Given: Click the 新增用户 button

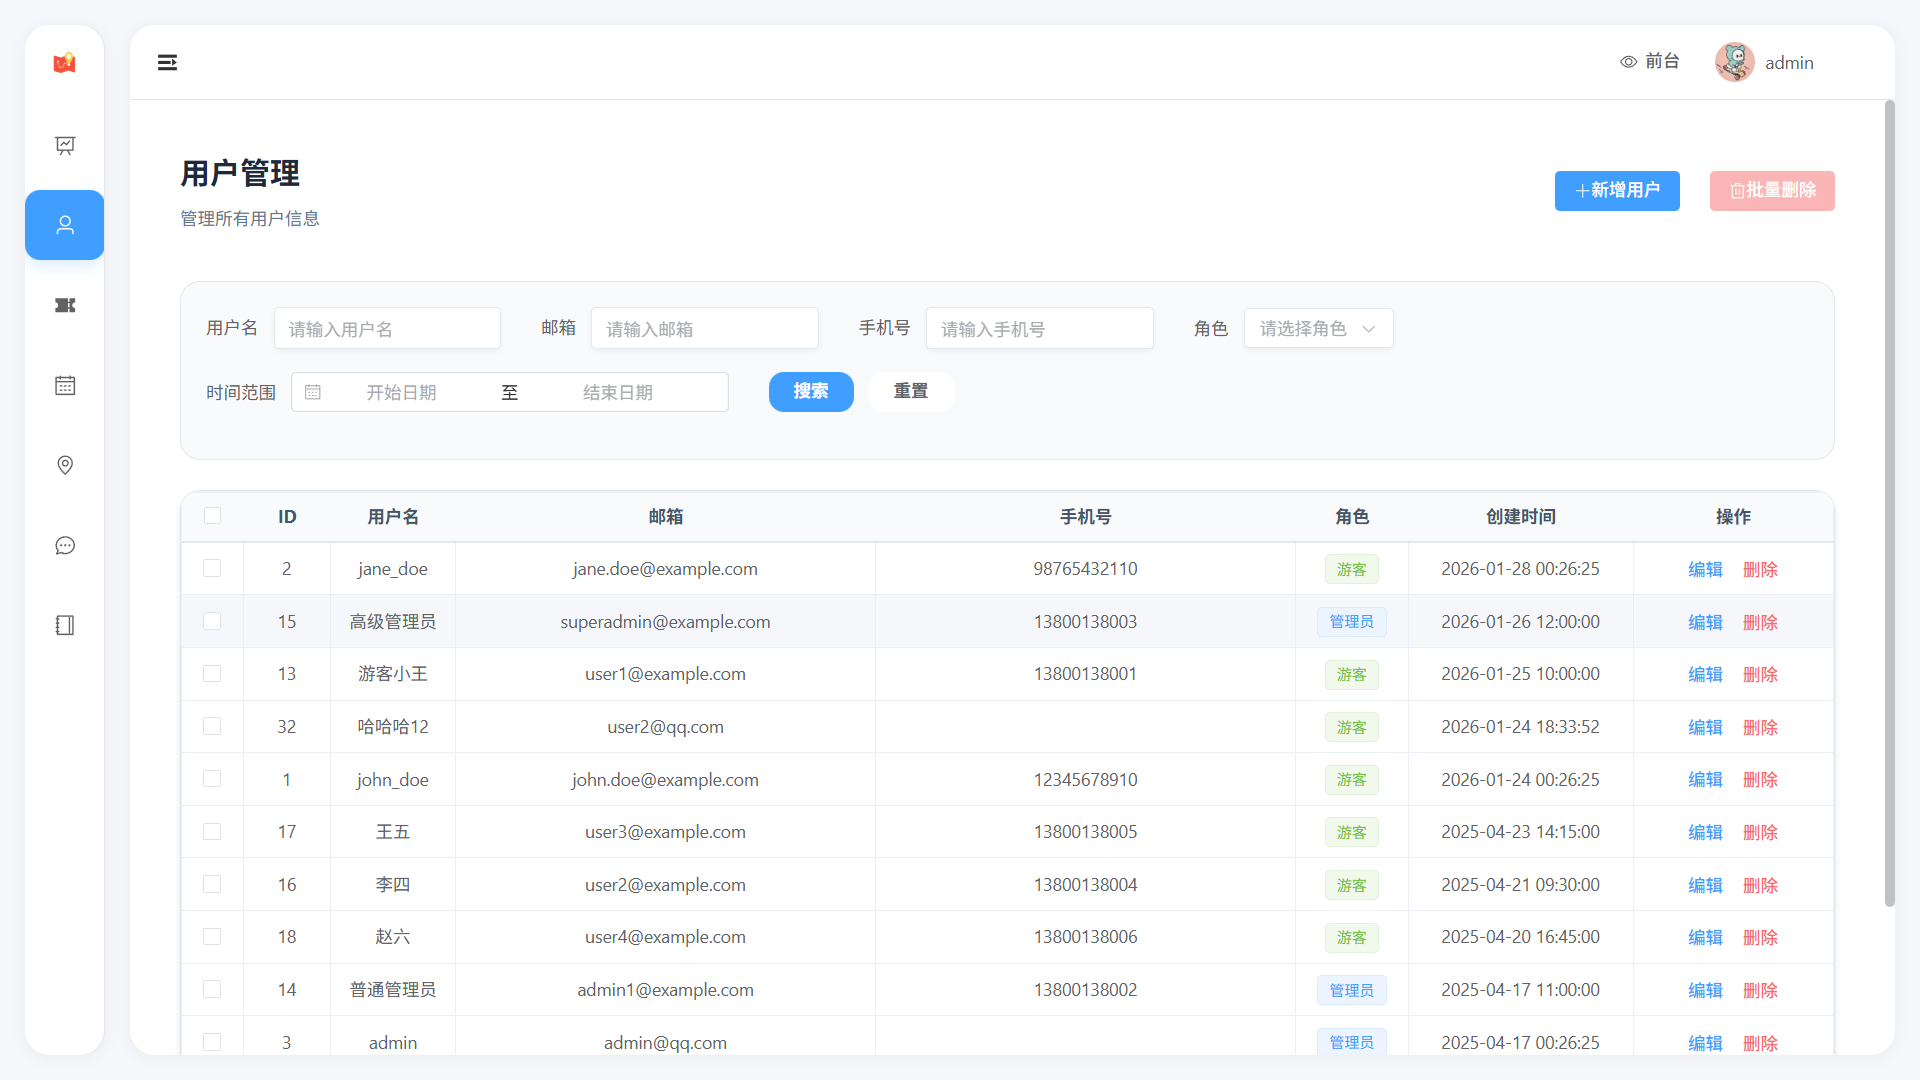Looking at the screenshot, I should (x=1616, y=190).
